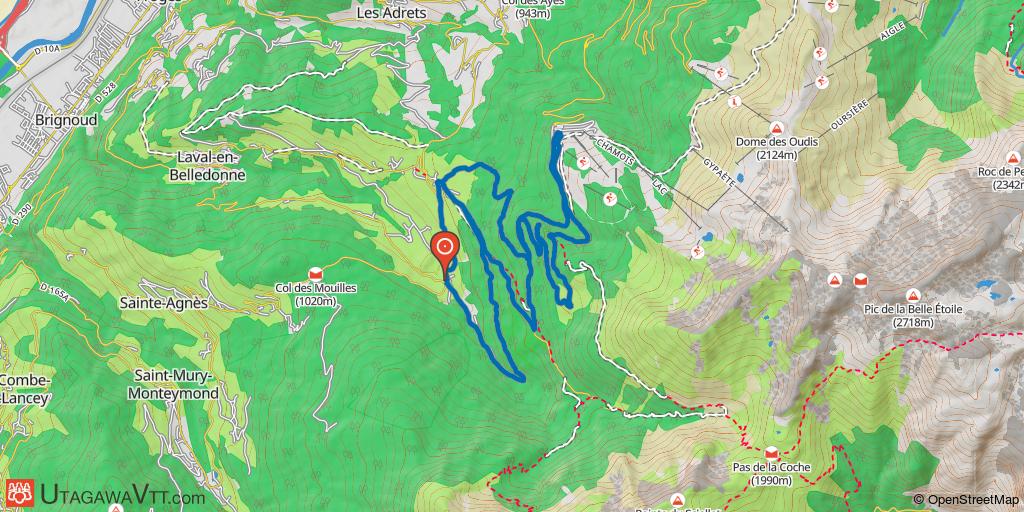The height and width of the screenshot is (512, 1024).
Task: Click the UtagawaVTT logo icon
Action: 20,493
